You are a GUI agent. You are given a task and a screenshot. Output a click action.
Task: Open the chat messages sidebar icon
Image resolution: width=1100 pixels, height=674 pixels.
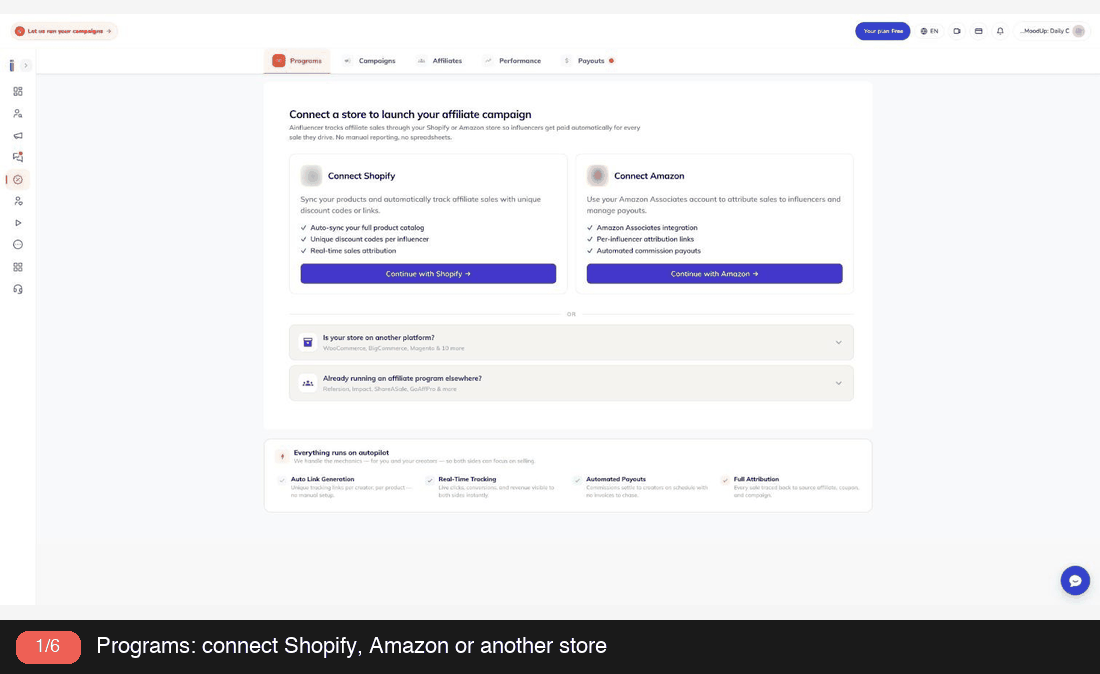click(18, 157)
